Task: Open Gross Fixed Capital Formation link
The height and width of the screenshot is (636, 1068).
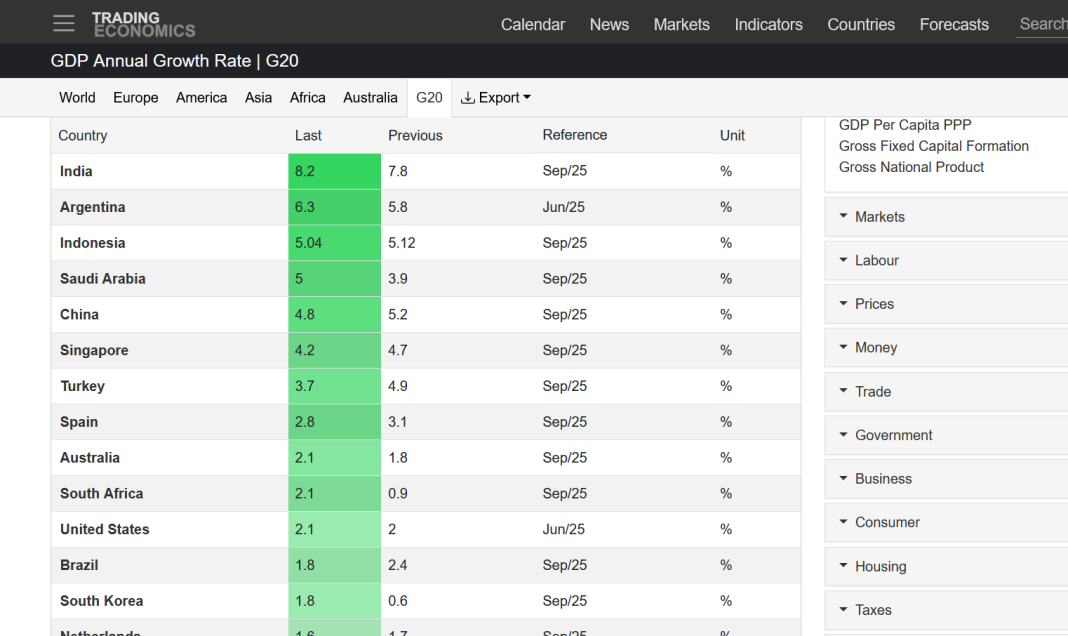Action: [933, 146]
